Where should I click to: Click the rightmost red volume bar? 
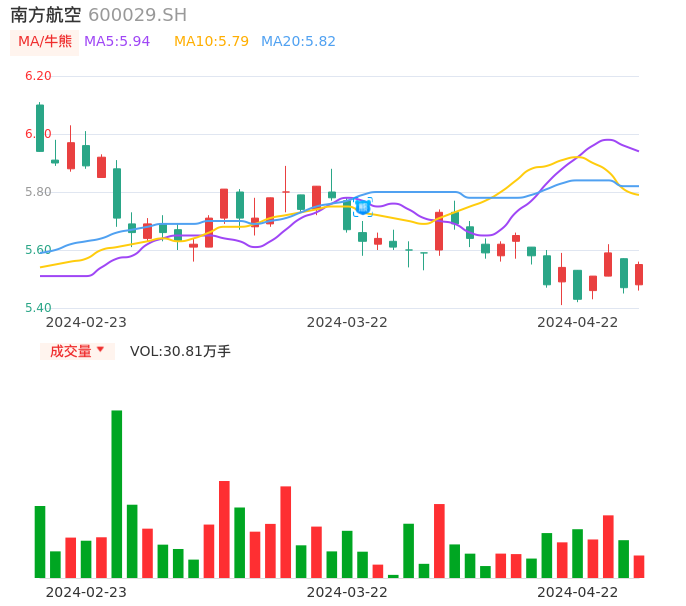coord(639,566)
